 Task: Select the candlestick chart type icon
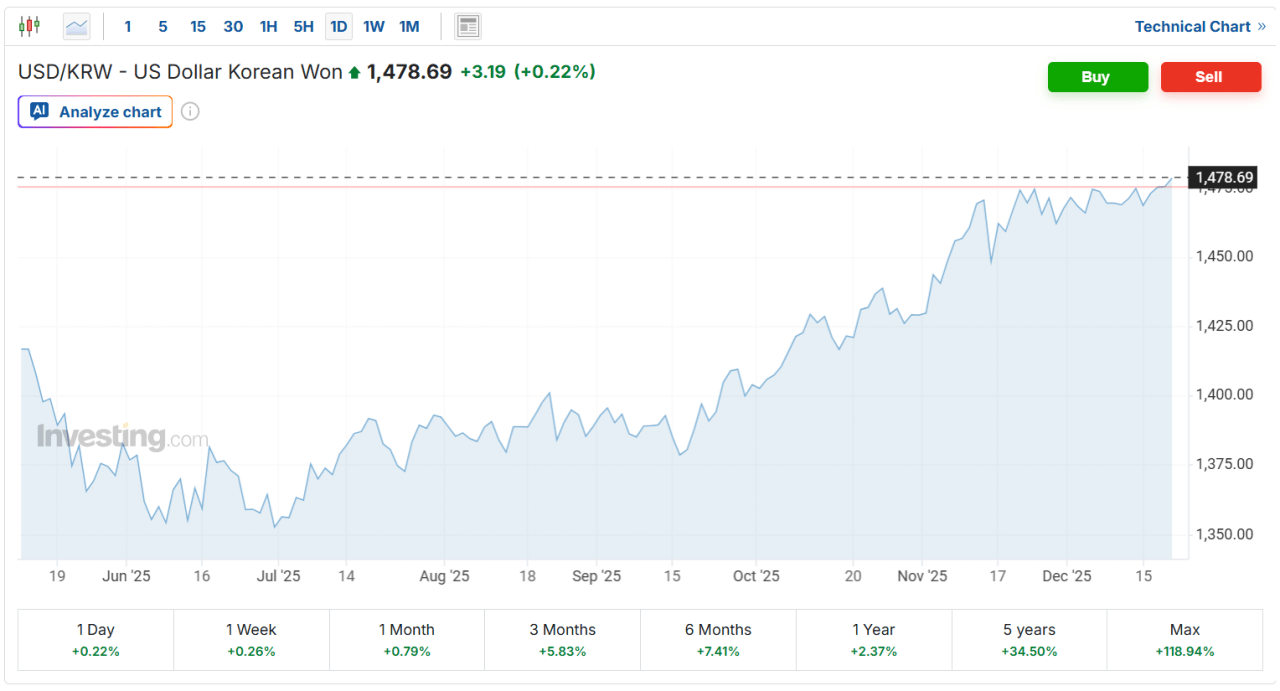point(30,26)
